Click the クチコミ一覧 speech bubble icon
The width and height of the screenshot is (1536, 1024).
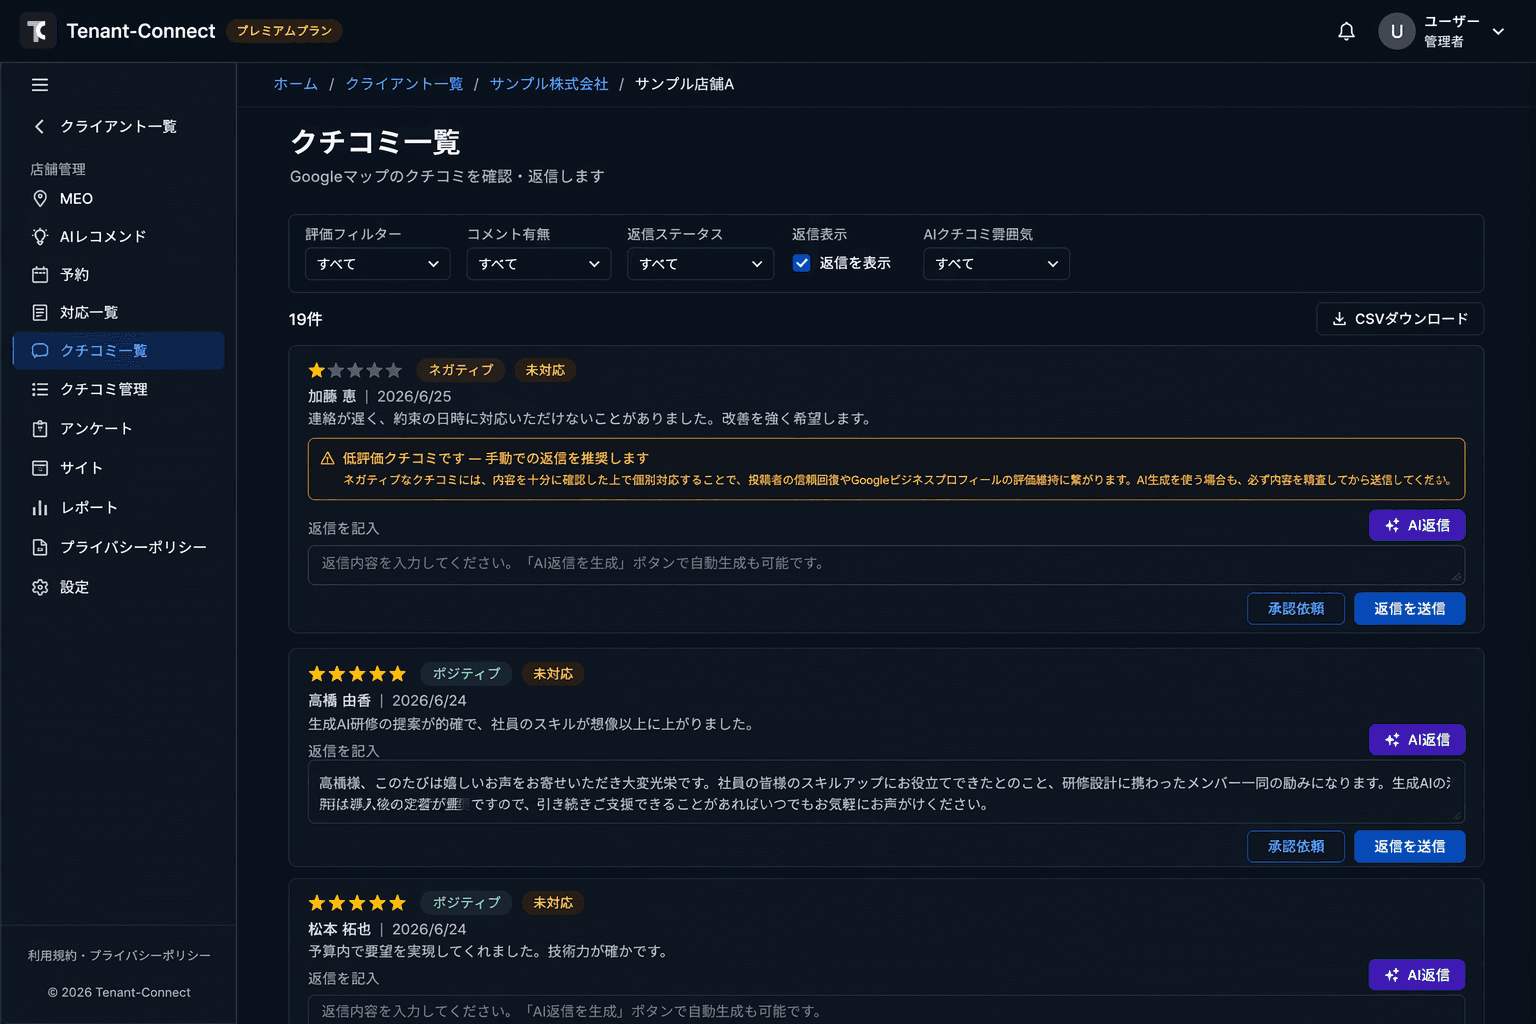point(40,351)
